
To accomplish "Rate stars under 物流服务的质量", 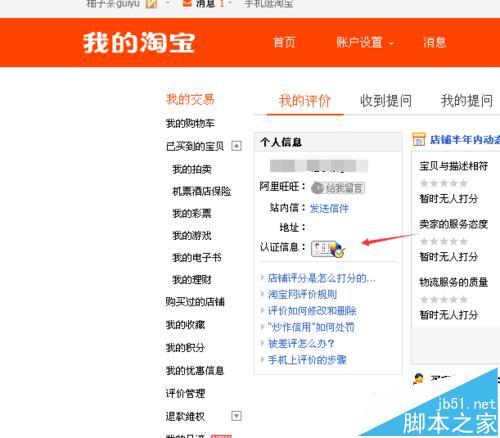I will pos(444,299).
